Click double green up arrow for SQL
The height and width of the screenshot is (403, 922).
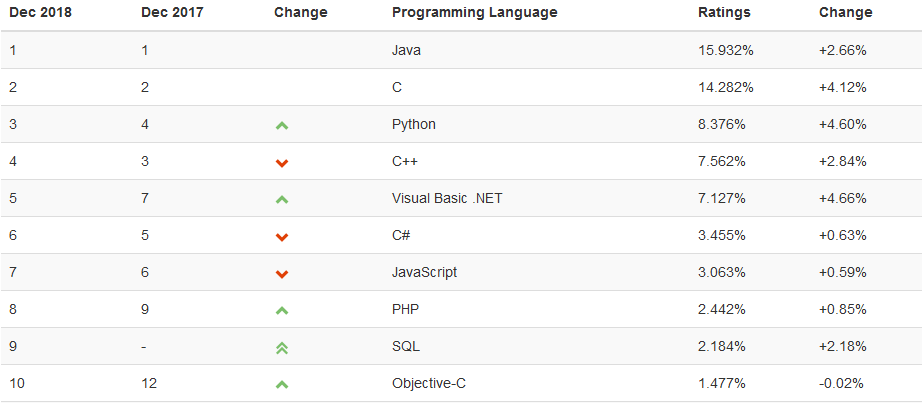[282, 348]
